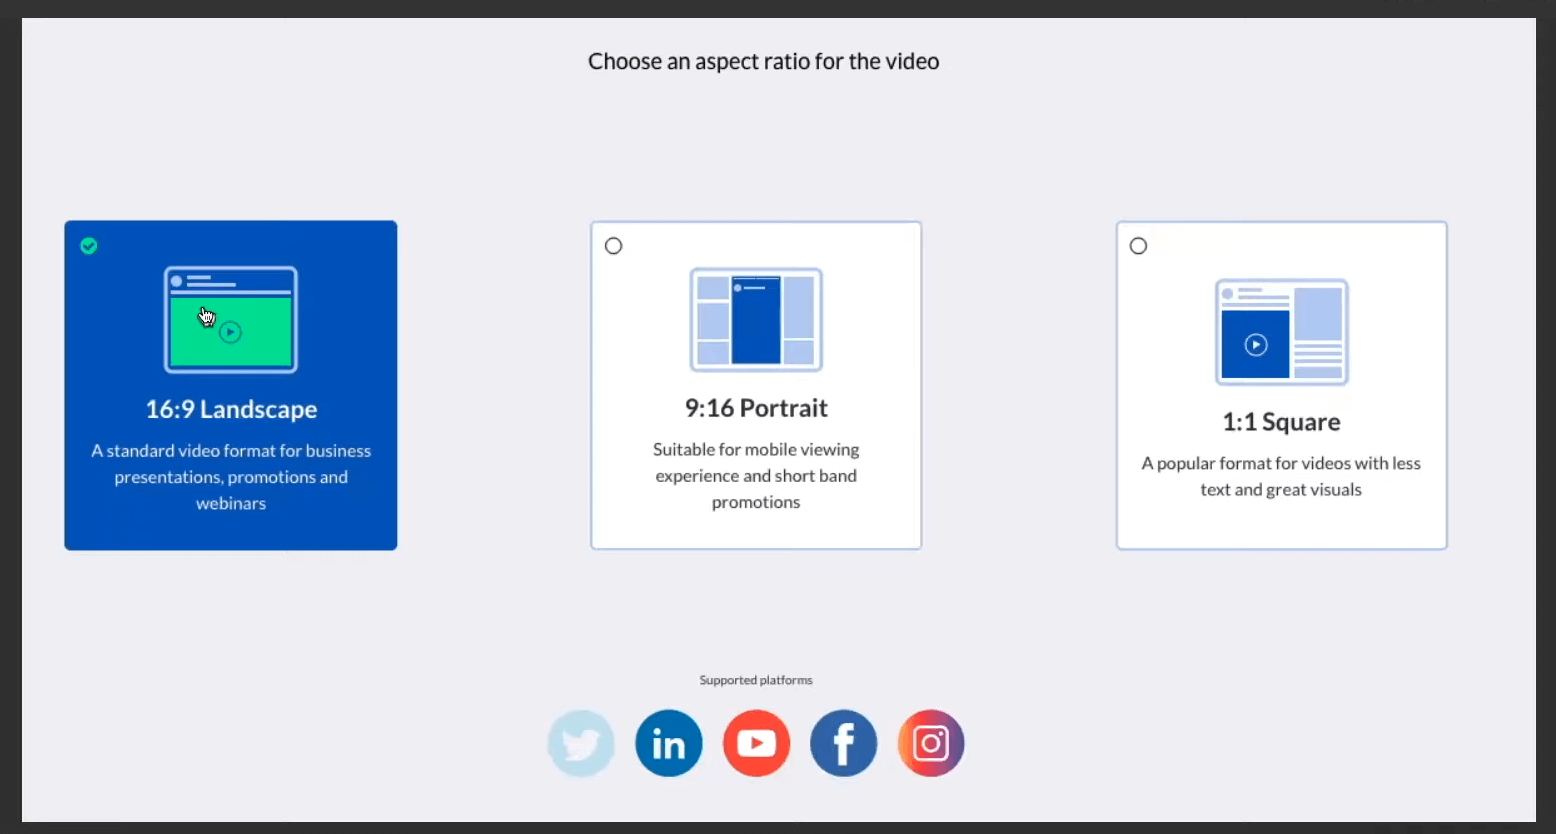Click the Supported platforms label

coord(756,680)
